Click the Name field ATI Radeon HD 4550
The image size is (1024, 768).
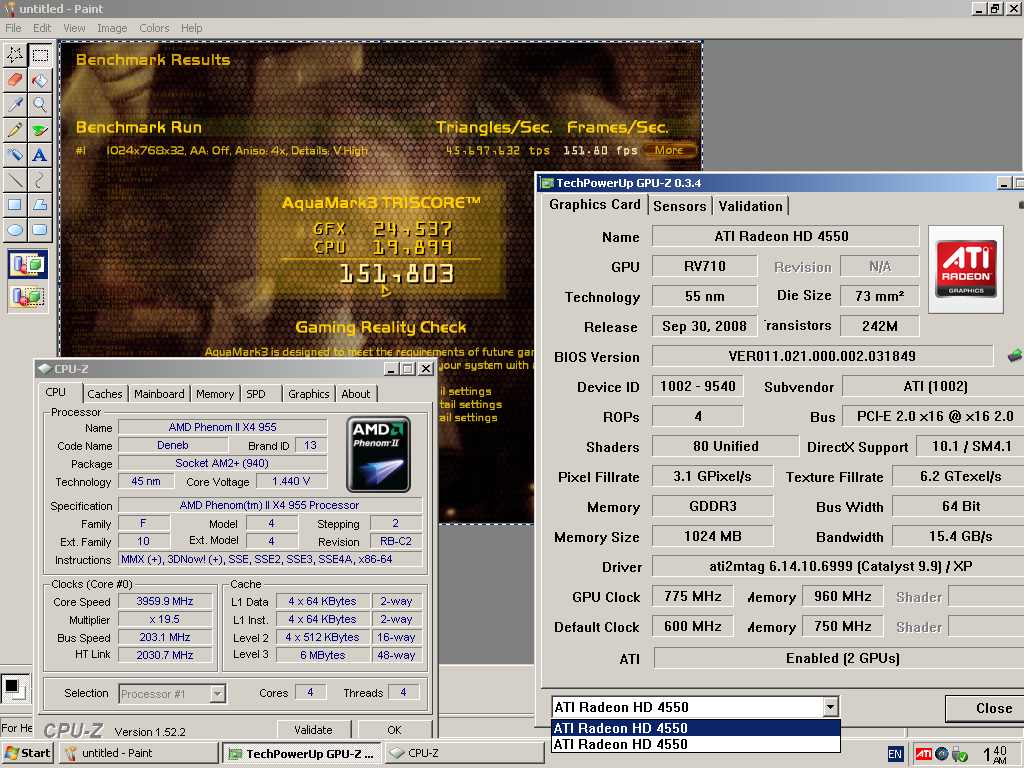pos(785,236)
